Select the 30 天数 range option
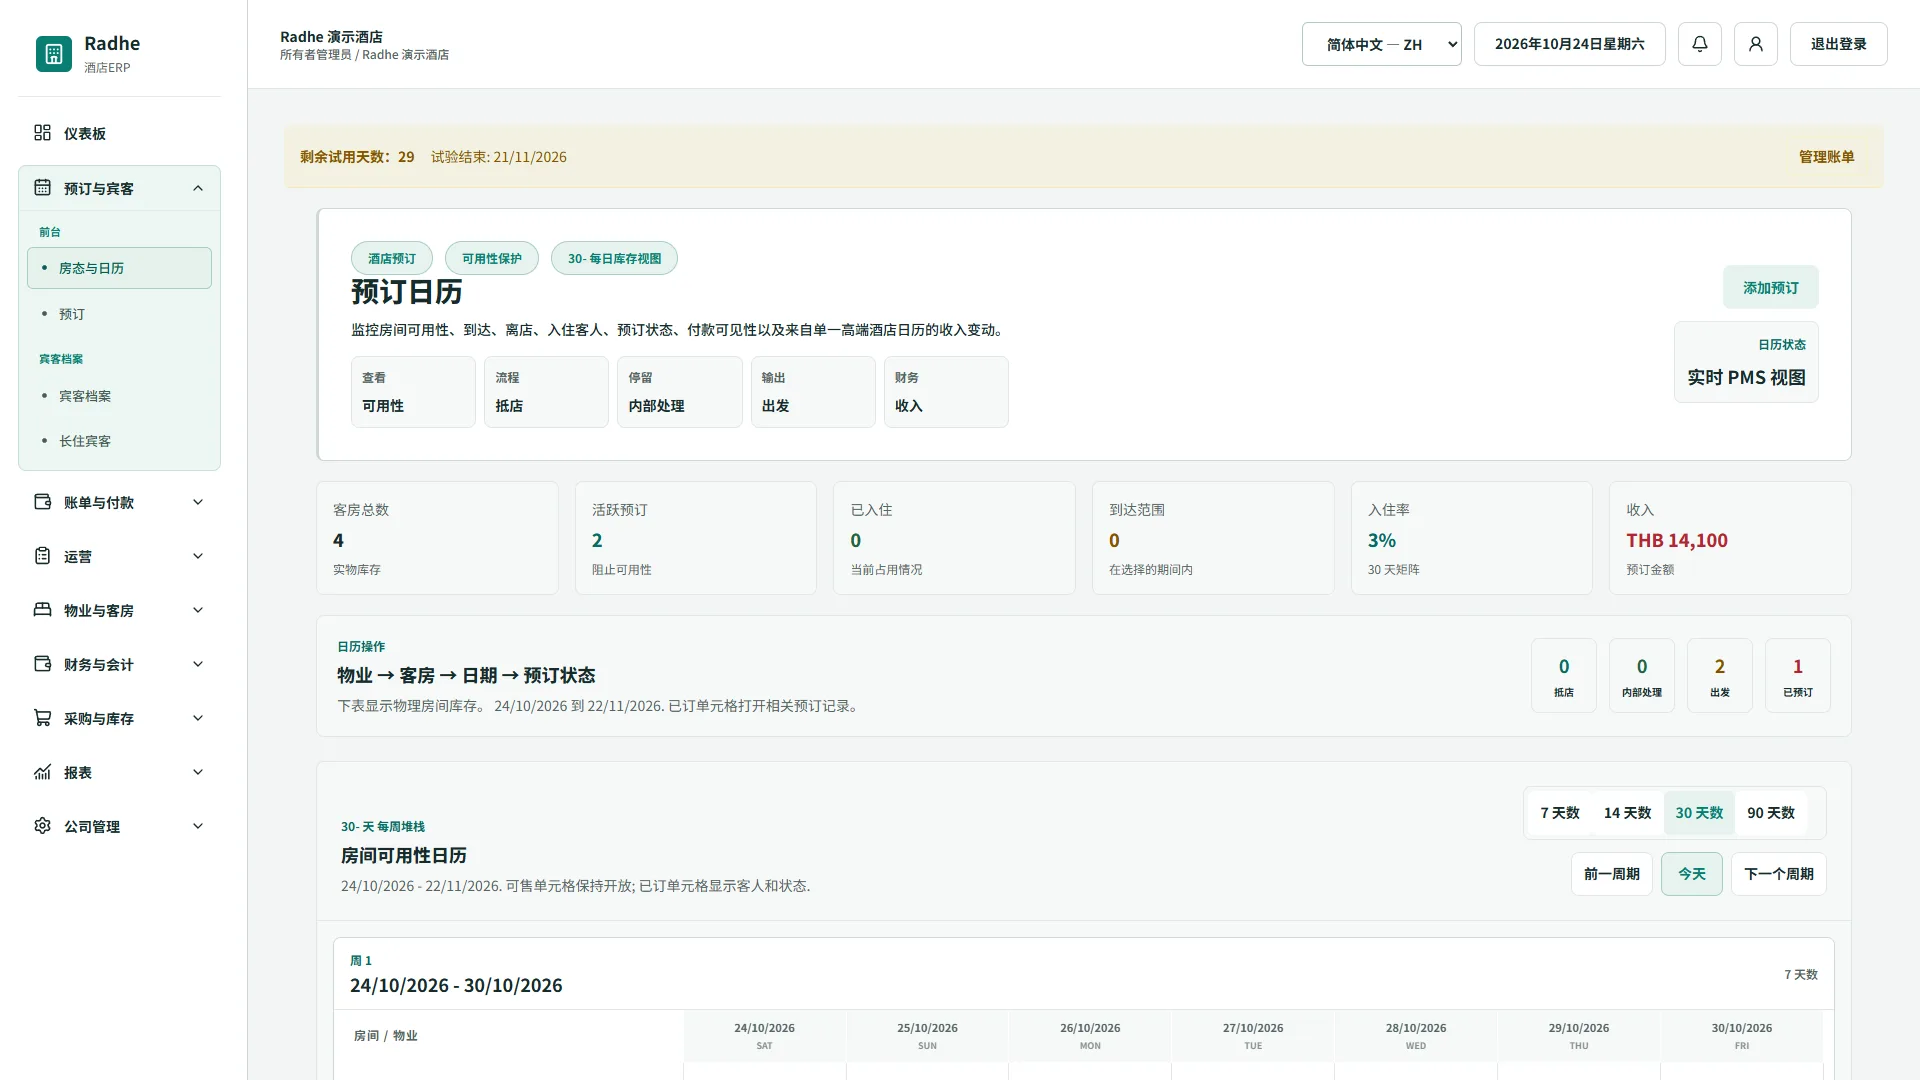The image size is (1920, 1080). tap(1699, 813)
